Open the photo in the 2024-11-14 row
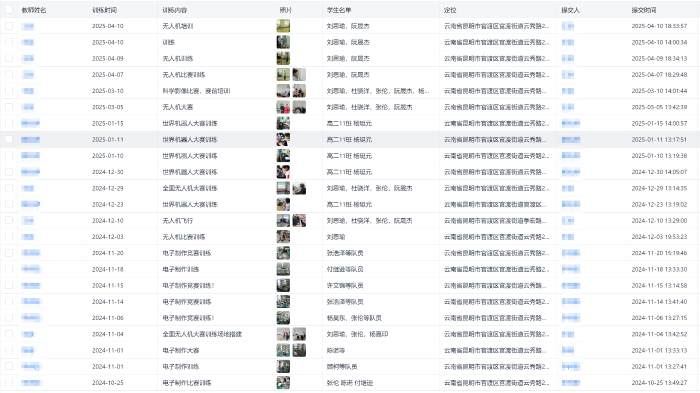 (283, 301)
